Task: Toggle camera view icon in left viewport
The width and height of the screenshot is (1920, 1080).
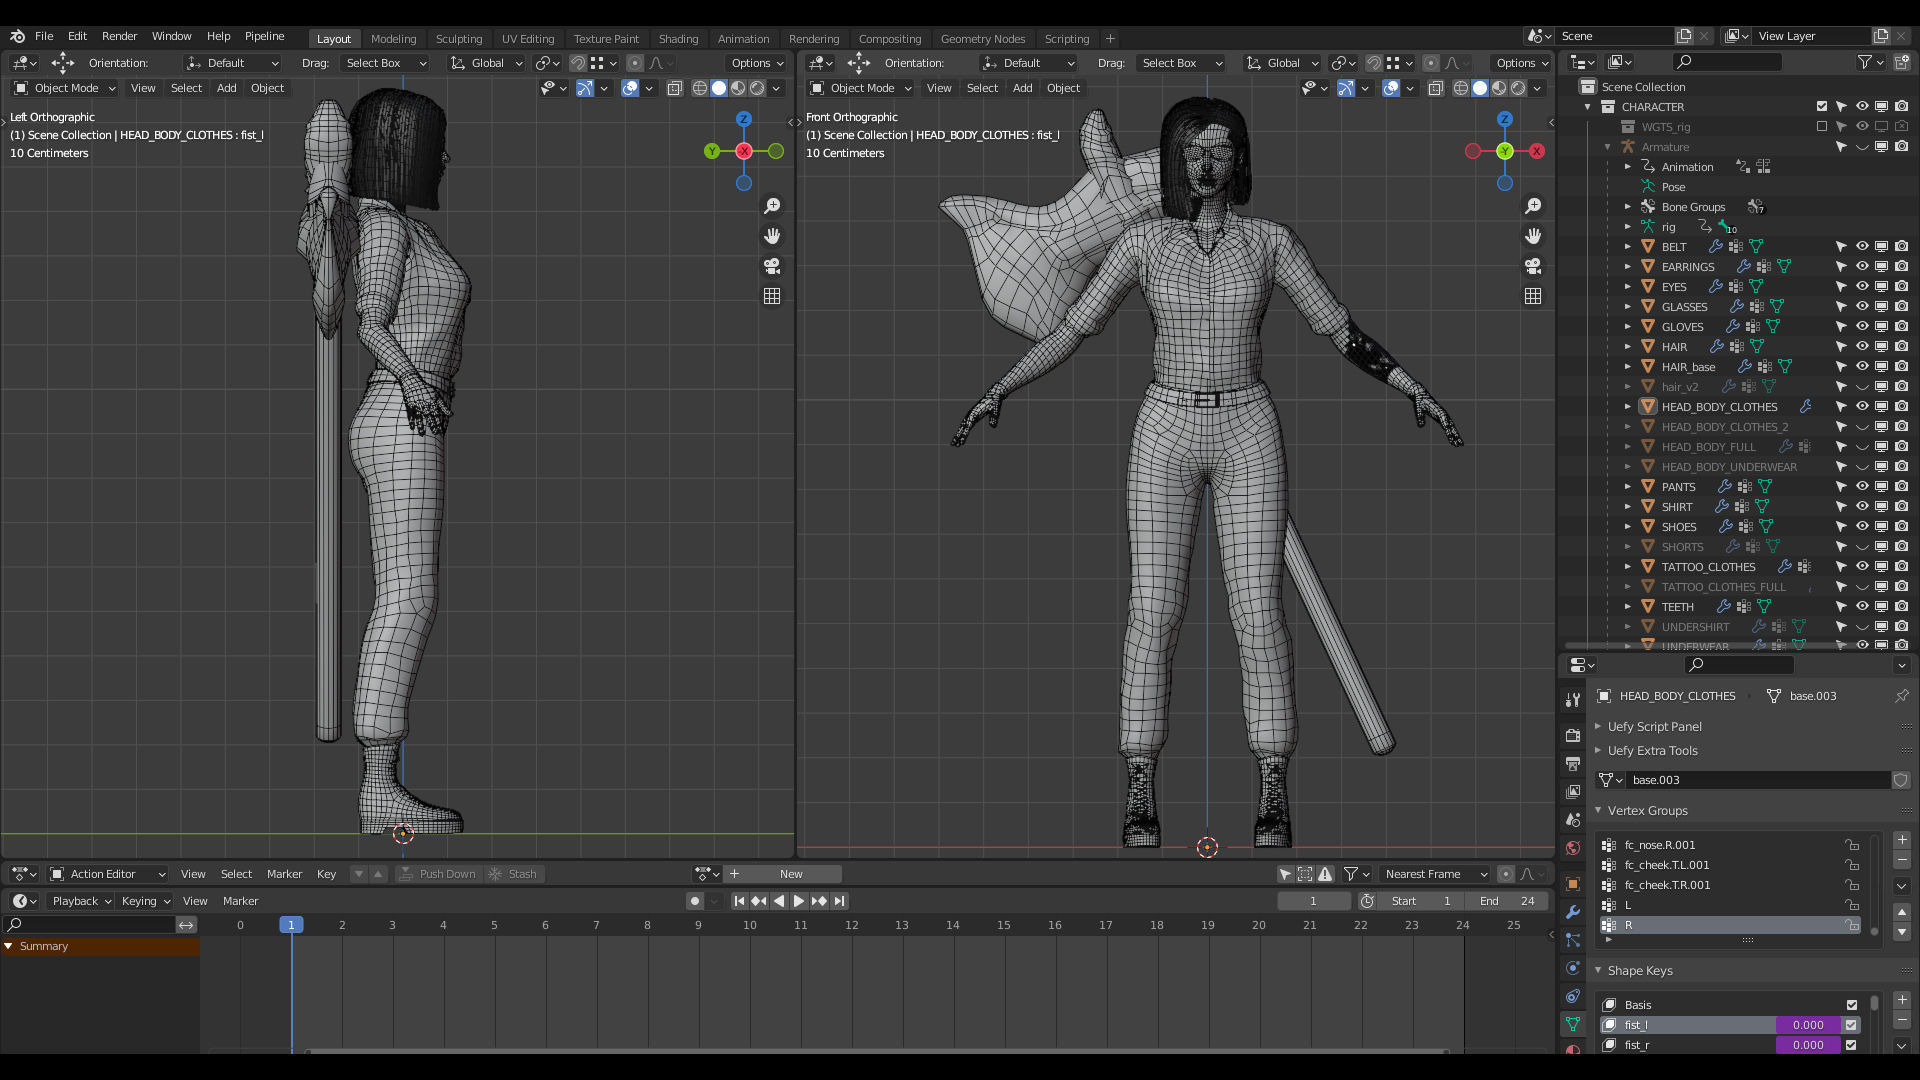Action: point(772,266)
